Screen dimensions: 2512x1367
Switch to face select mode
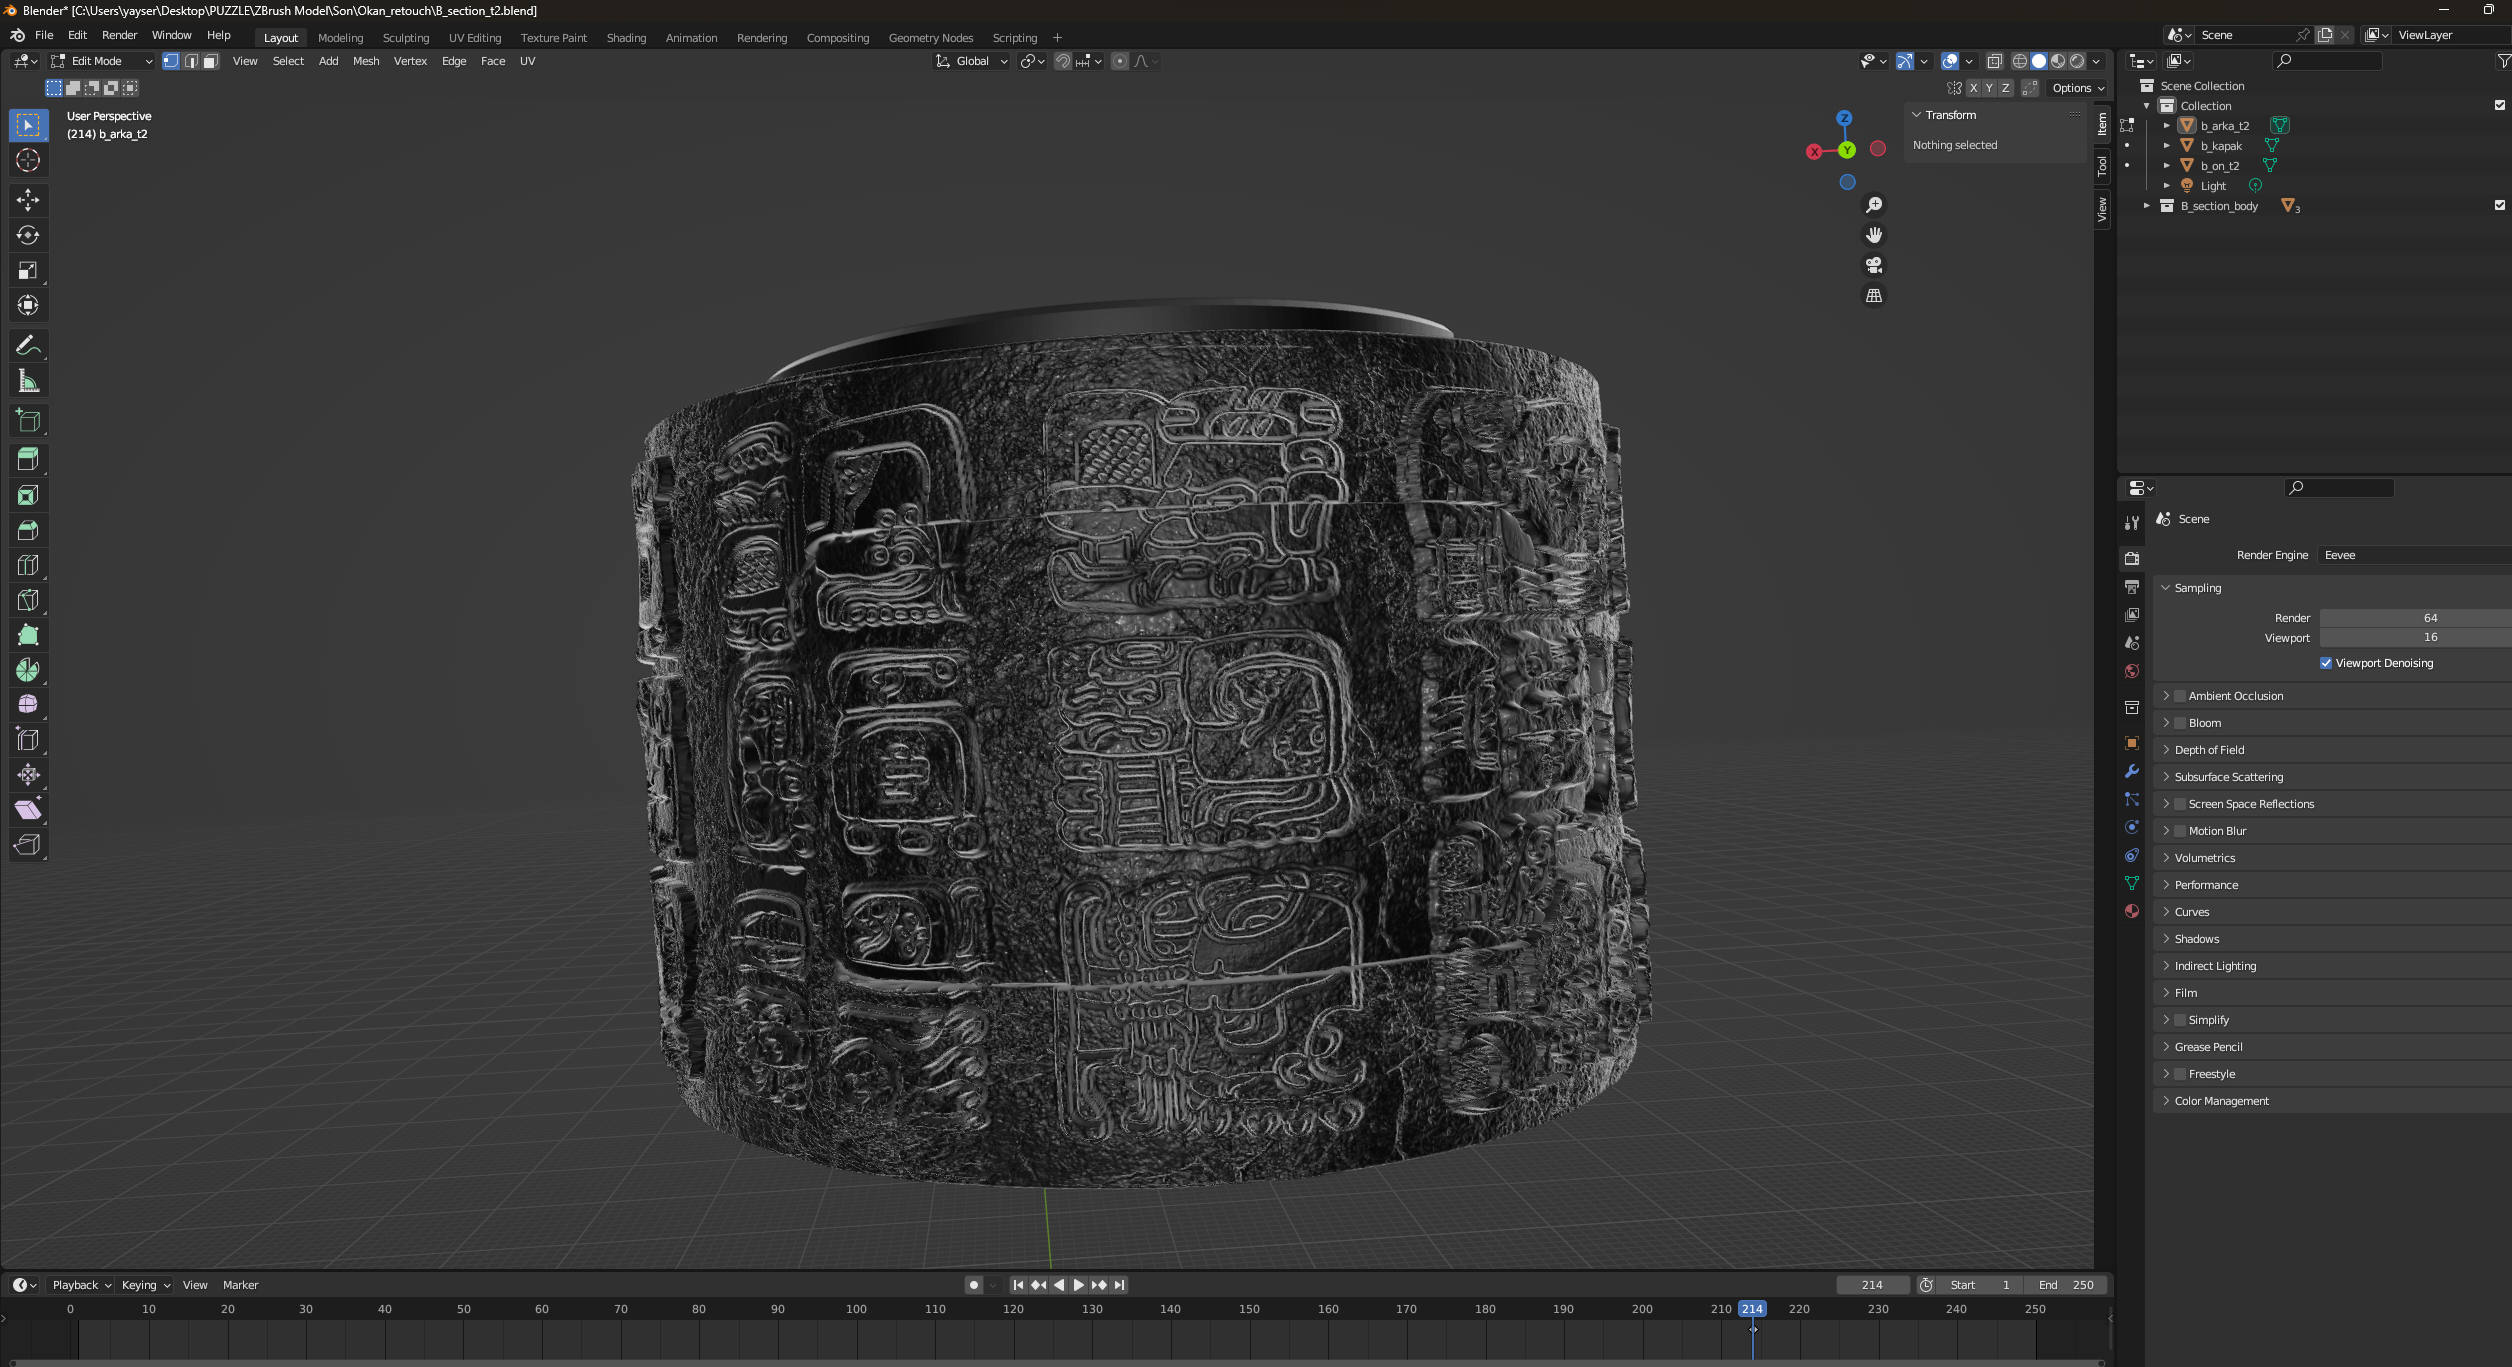[x=210, y=61]
